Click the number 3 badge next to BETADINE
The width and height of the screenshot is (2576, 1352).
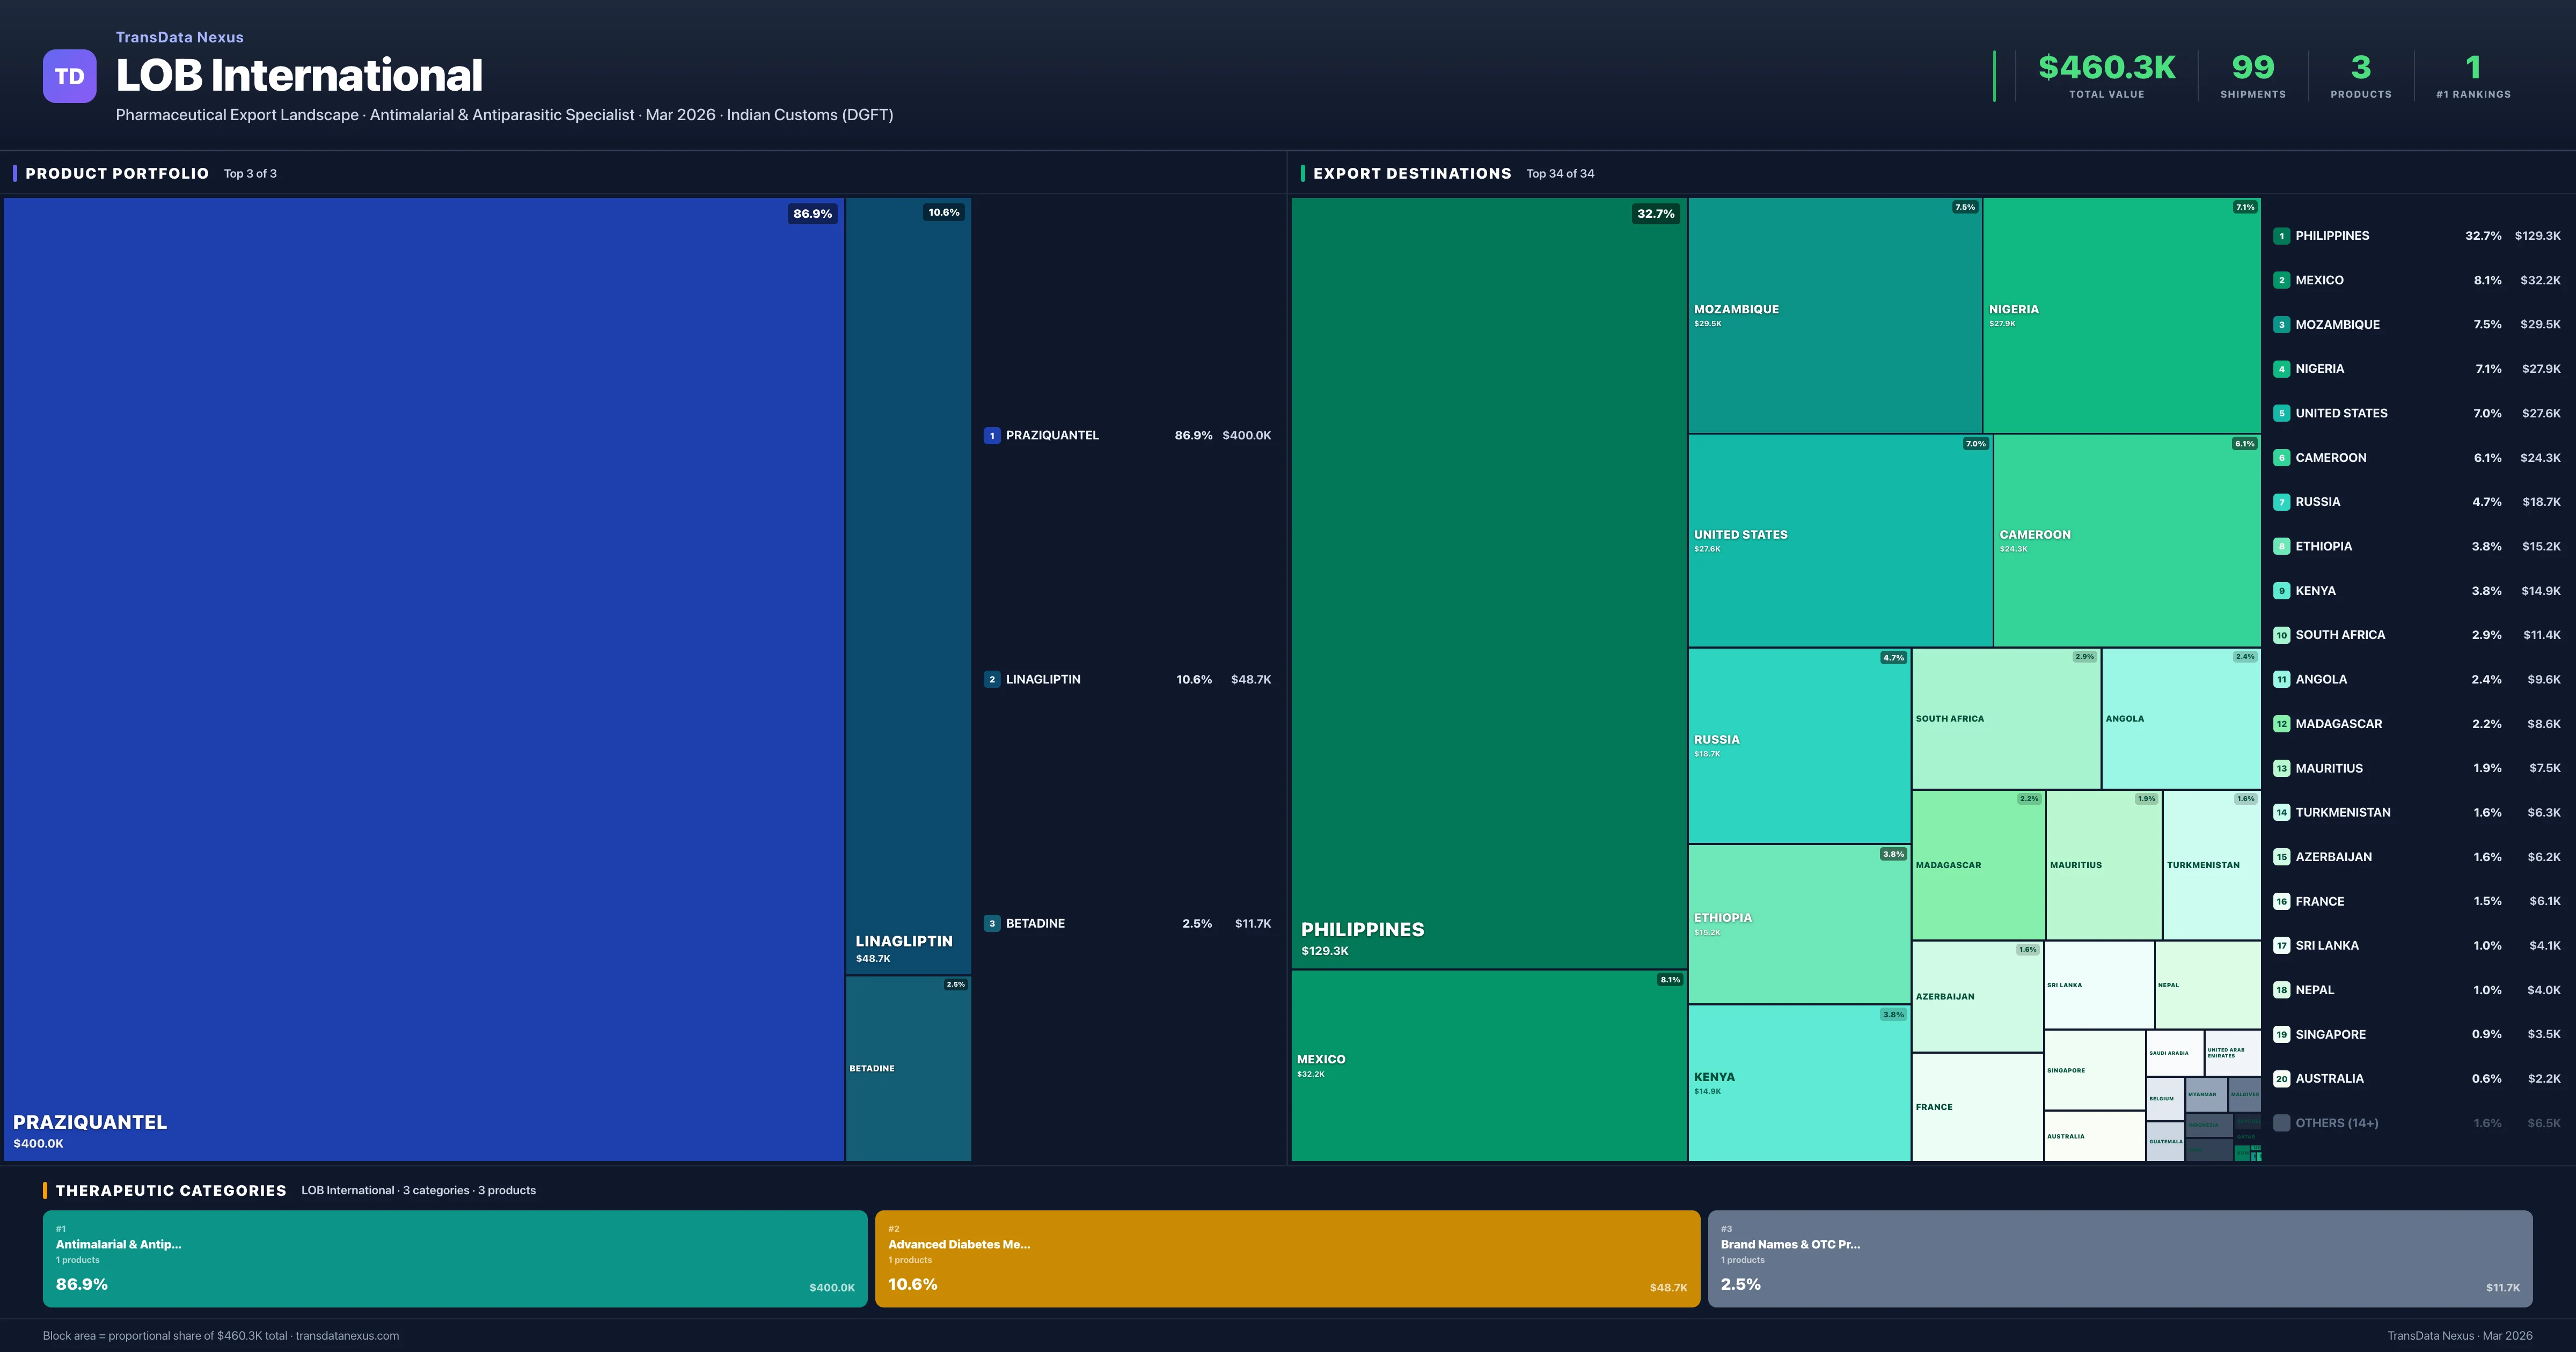pyautogui.click(x=992, y=923)
